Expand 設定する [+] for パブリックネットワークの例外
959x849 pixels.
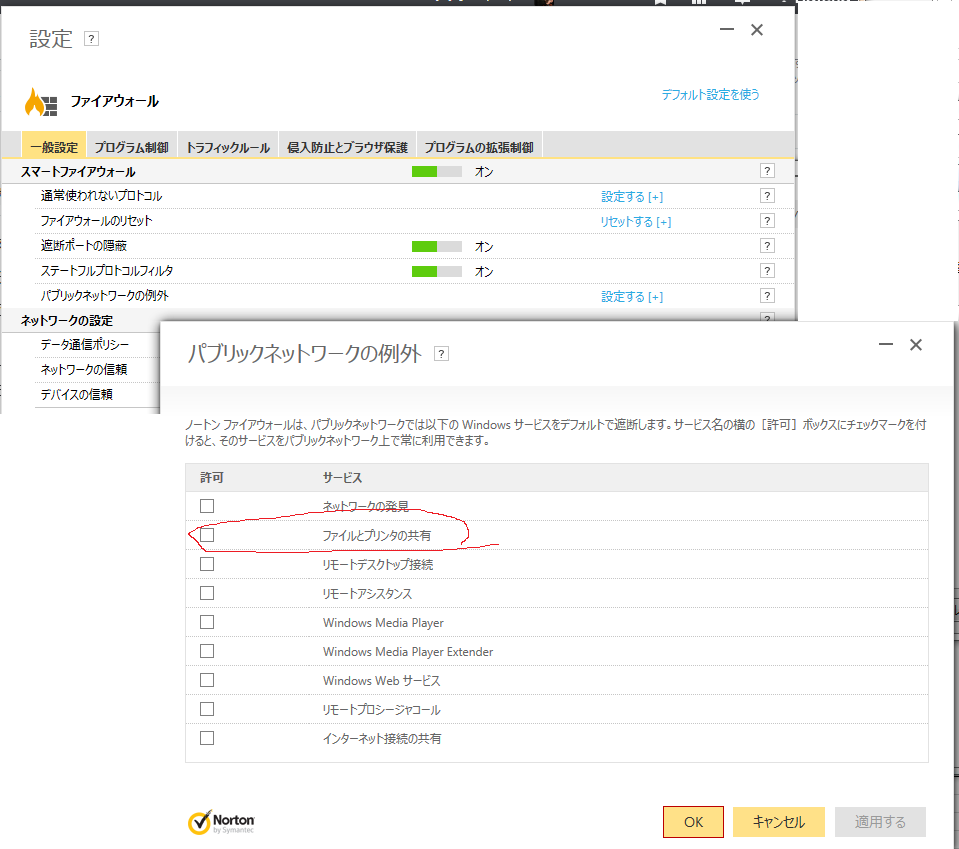632,297
